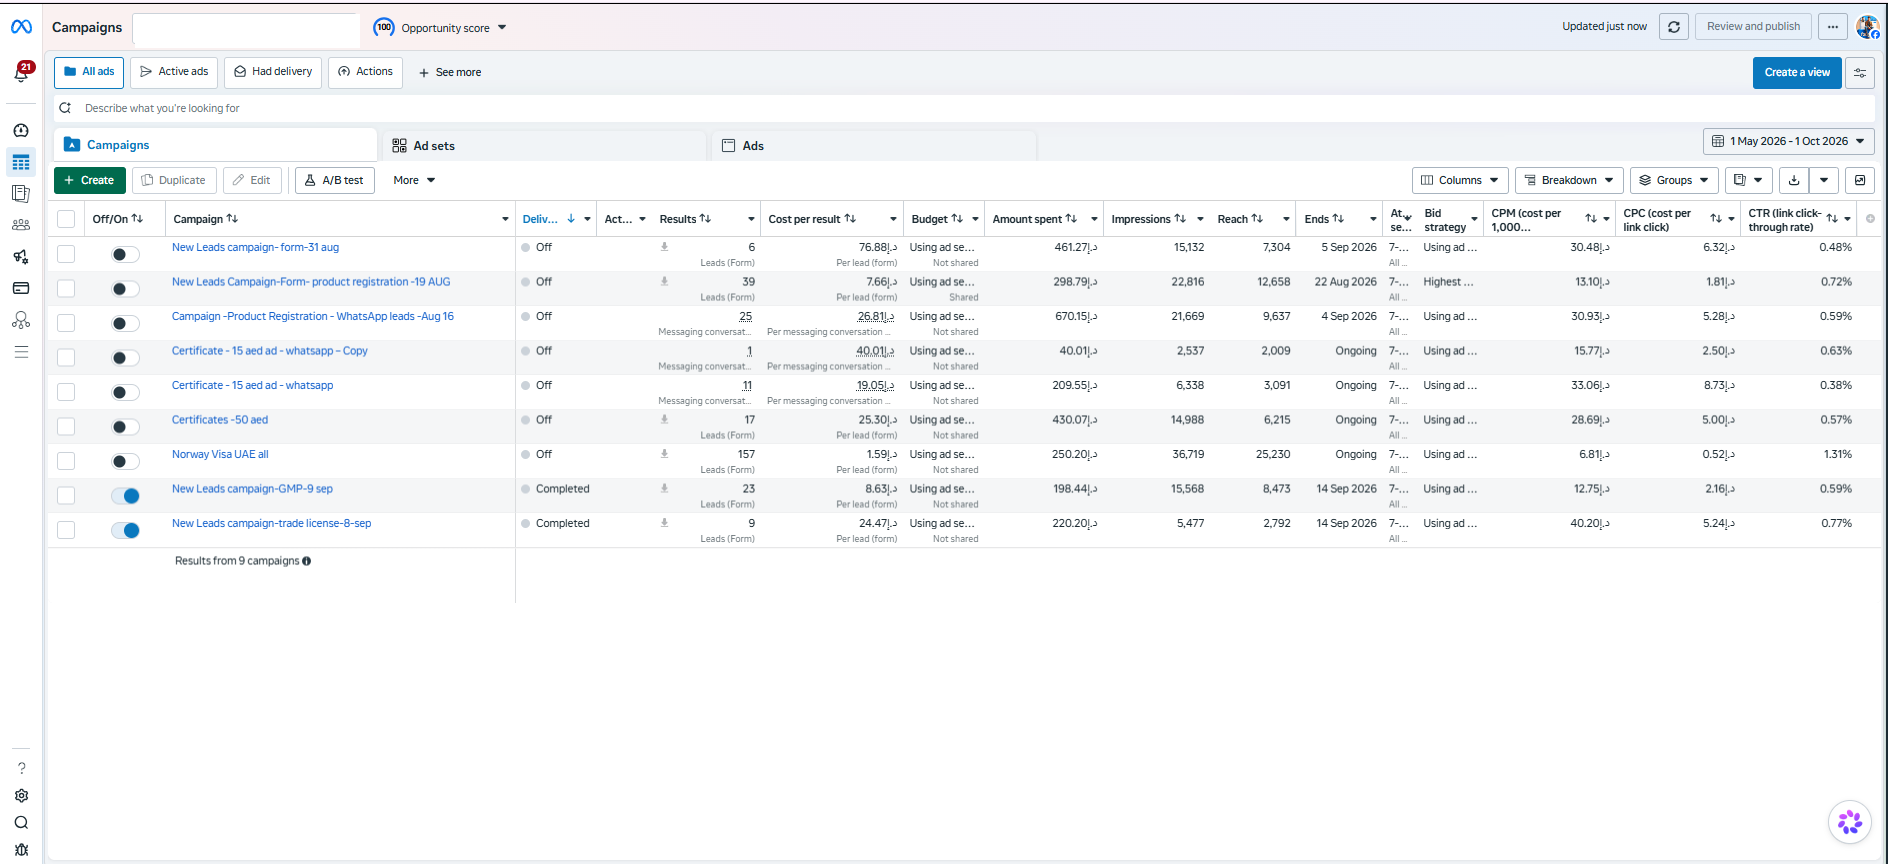Open Advertising settings megaphone icon in sidebar
The image size is (1888, 864).
point(21,257)
